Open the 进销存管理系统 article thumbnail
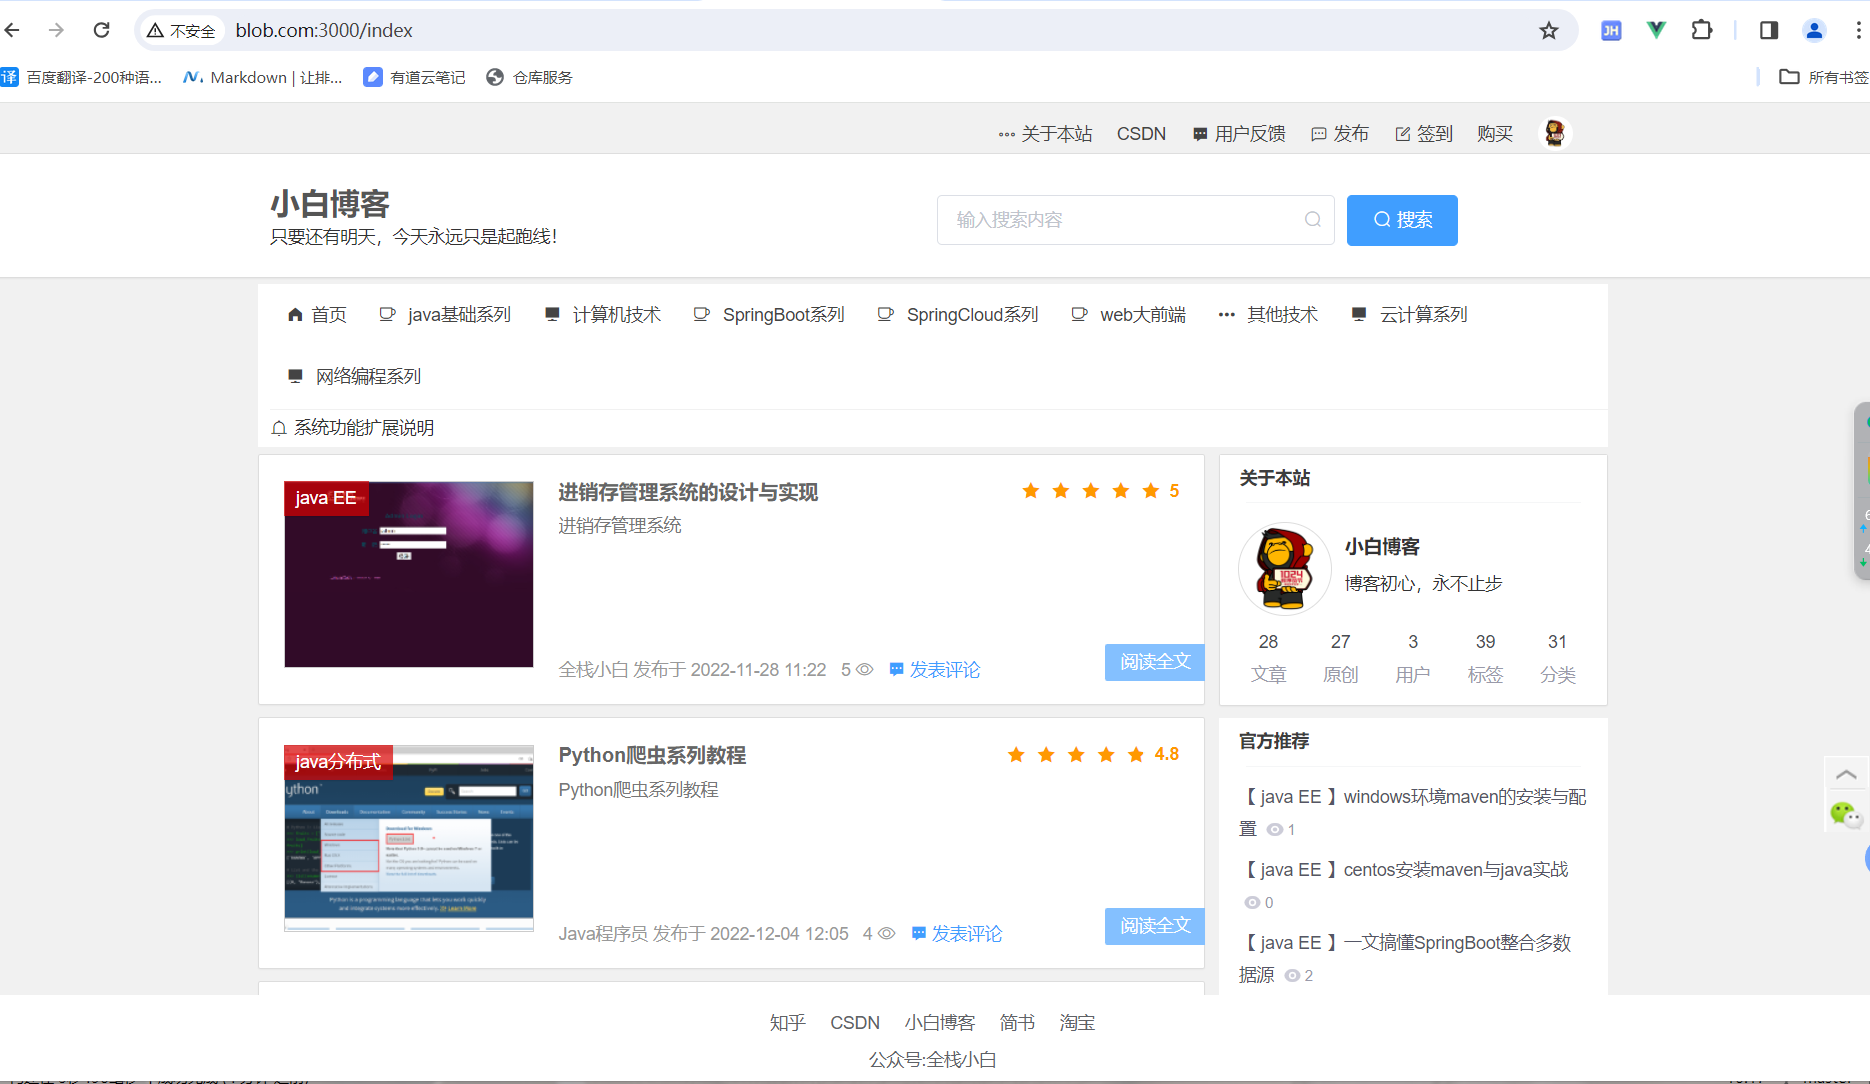The image size is (1870, 1084). pos(409,575)
